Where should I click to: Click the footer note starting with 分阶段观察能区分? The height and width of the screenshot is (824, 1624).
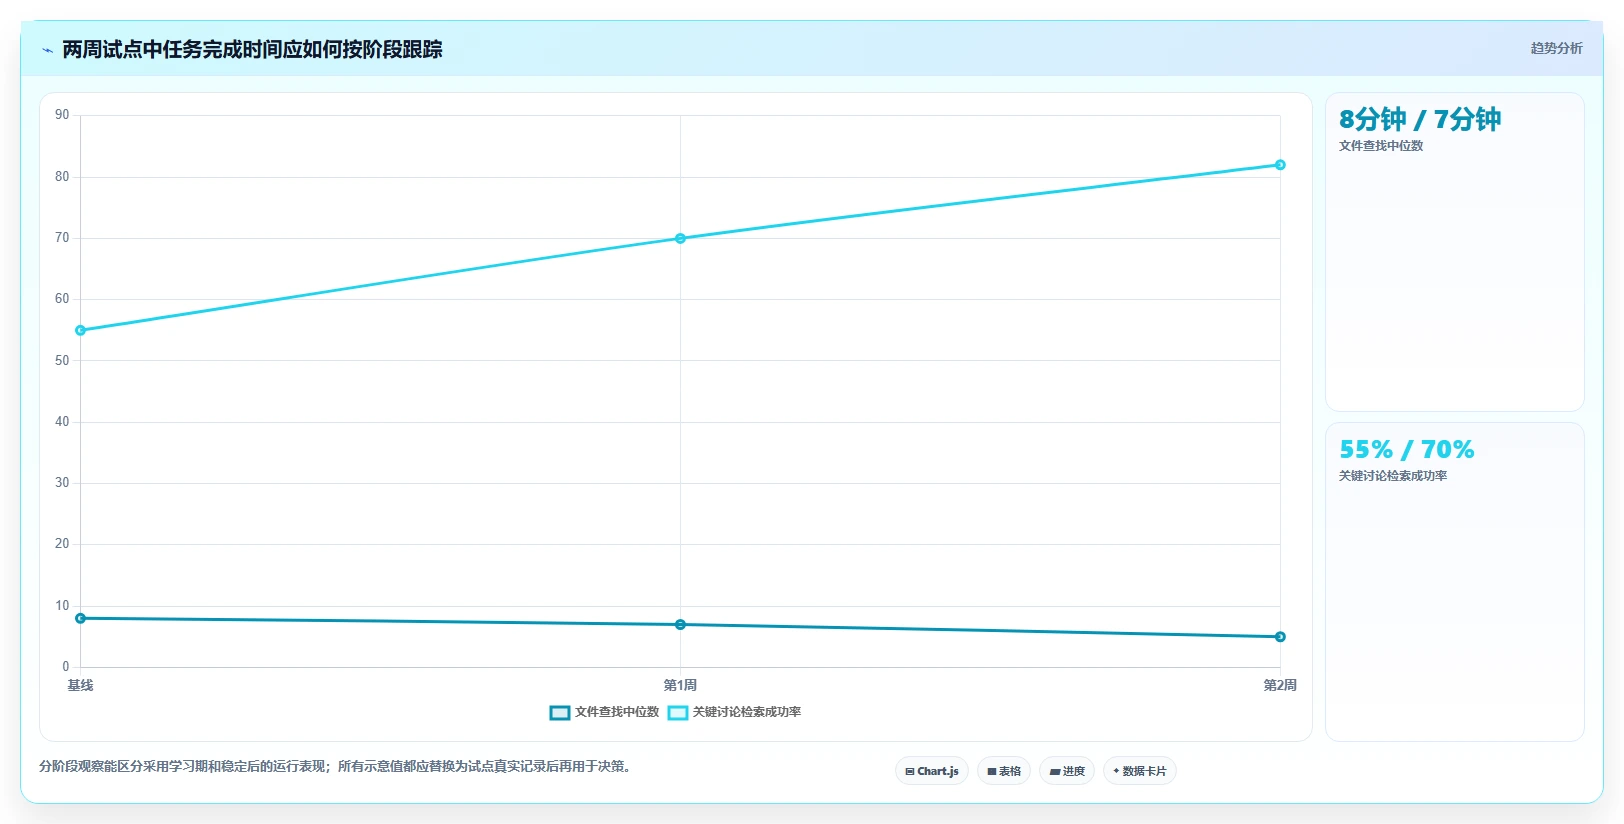coord(335,767)
